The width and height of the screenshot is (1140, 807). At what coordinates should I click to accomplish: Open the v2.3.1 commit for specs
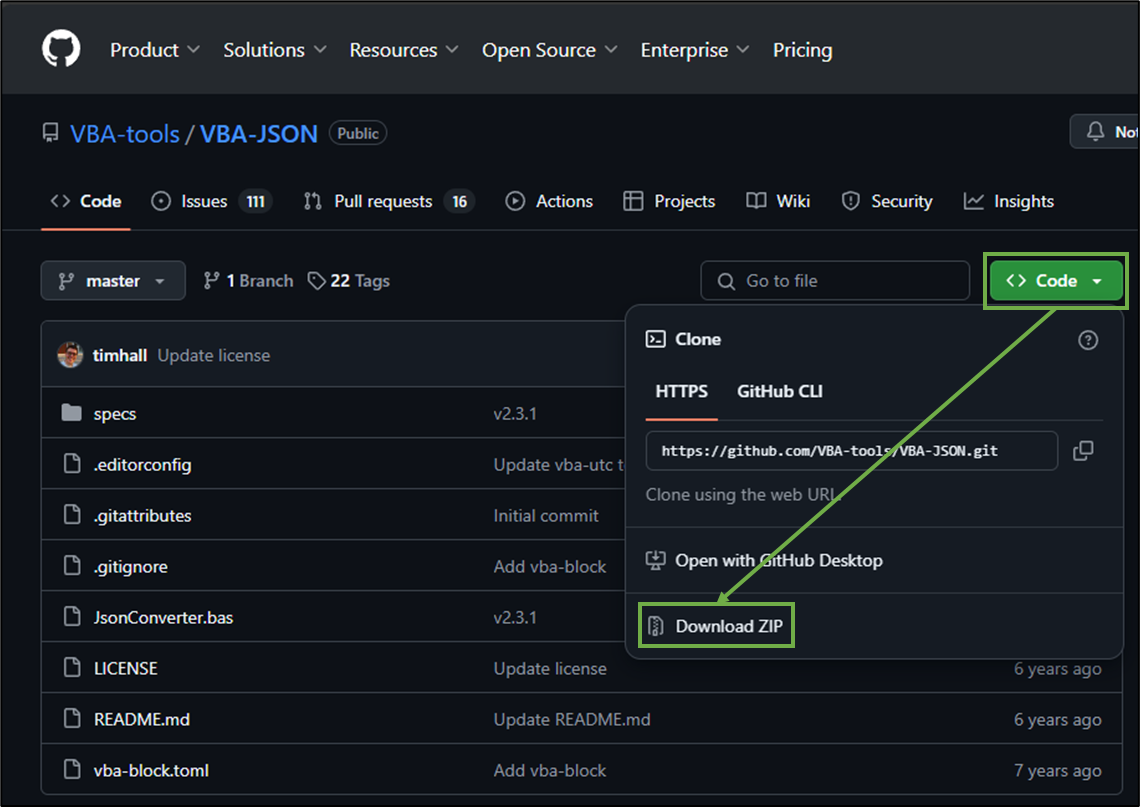tap(515, 414)
